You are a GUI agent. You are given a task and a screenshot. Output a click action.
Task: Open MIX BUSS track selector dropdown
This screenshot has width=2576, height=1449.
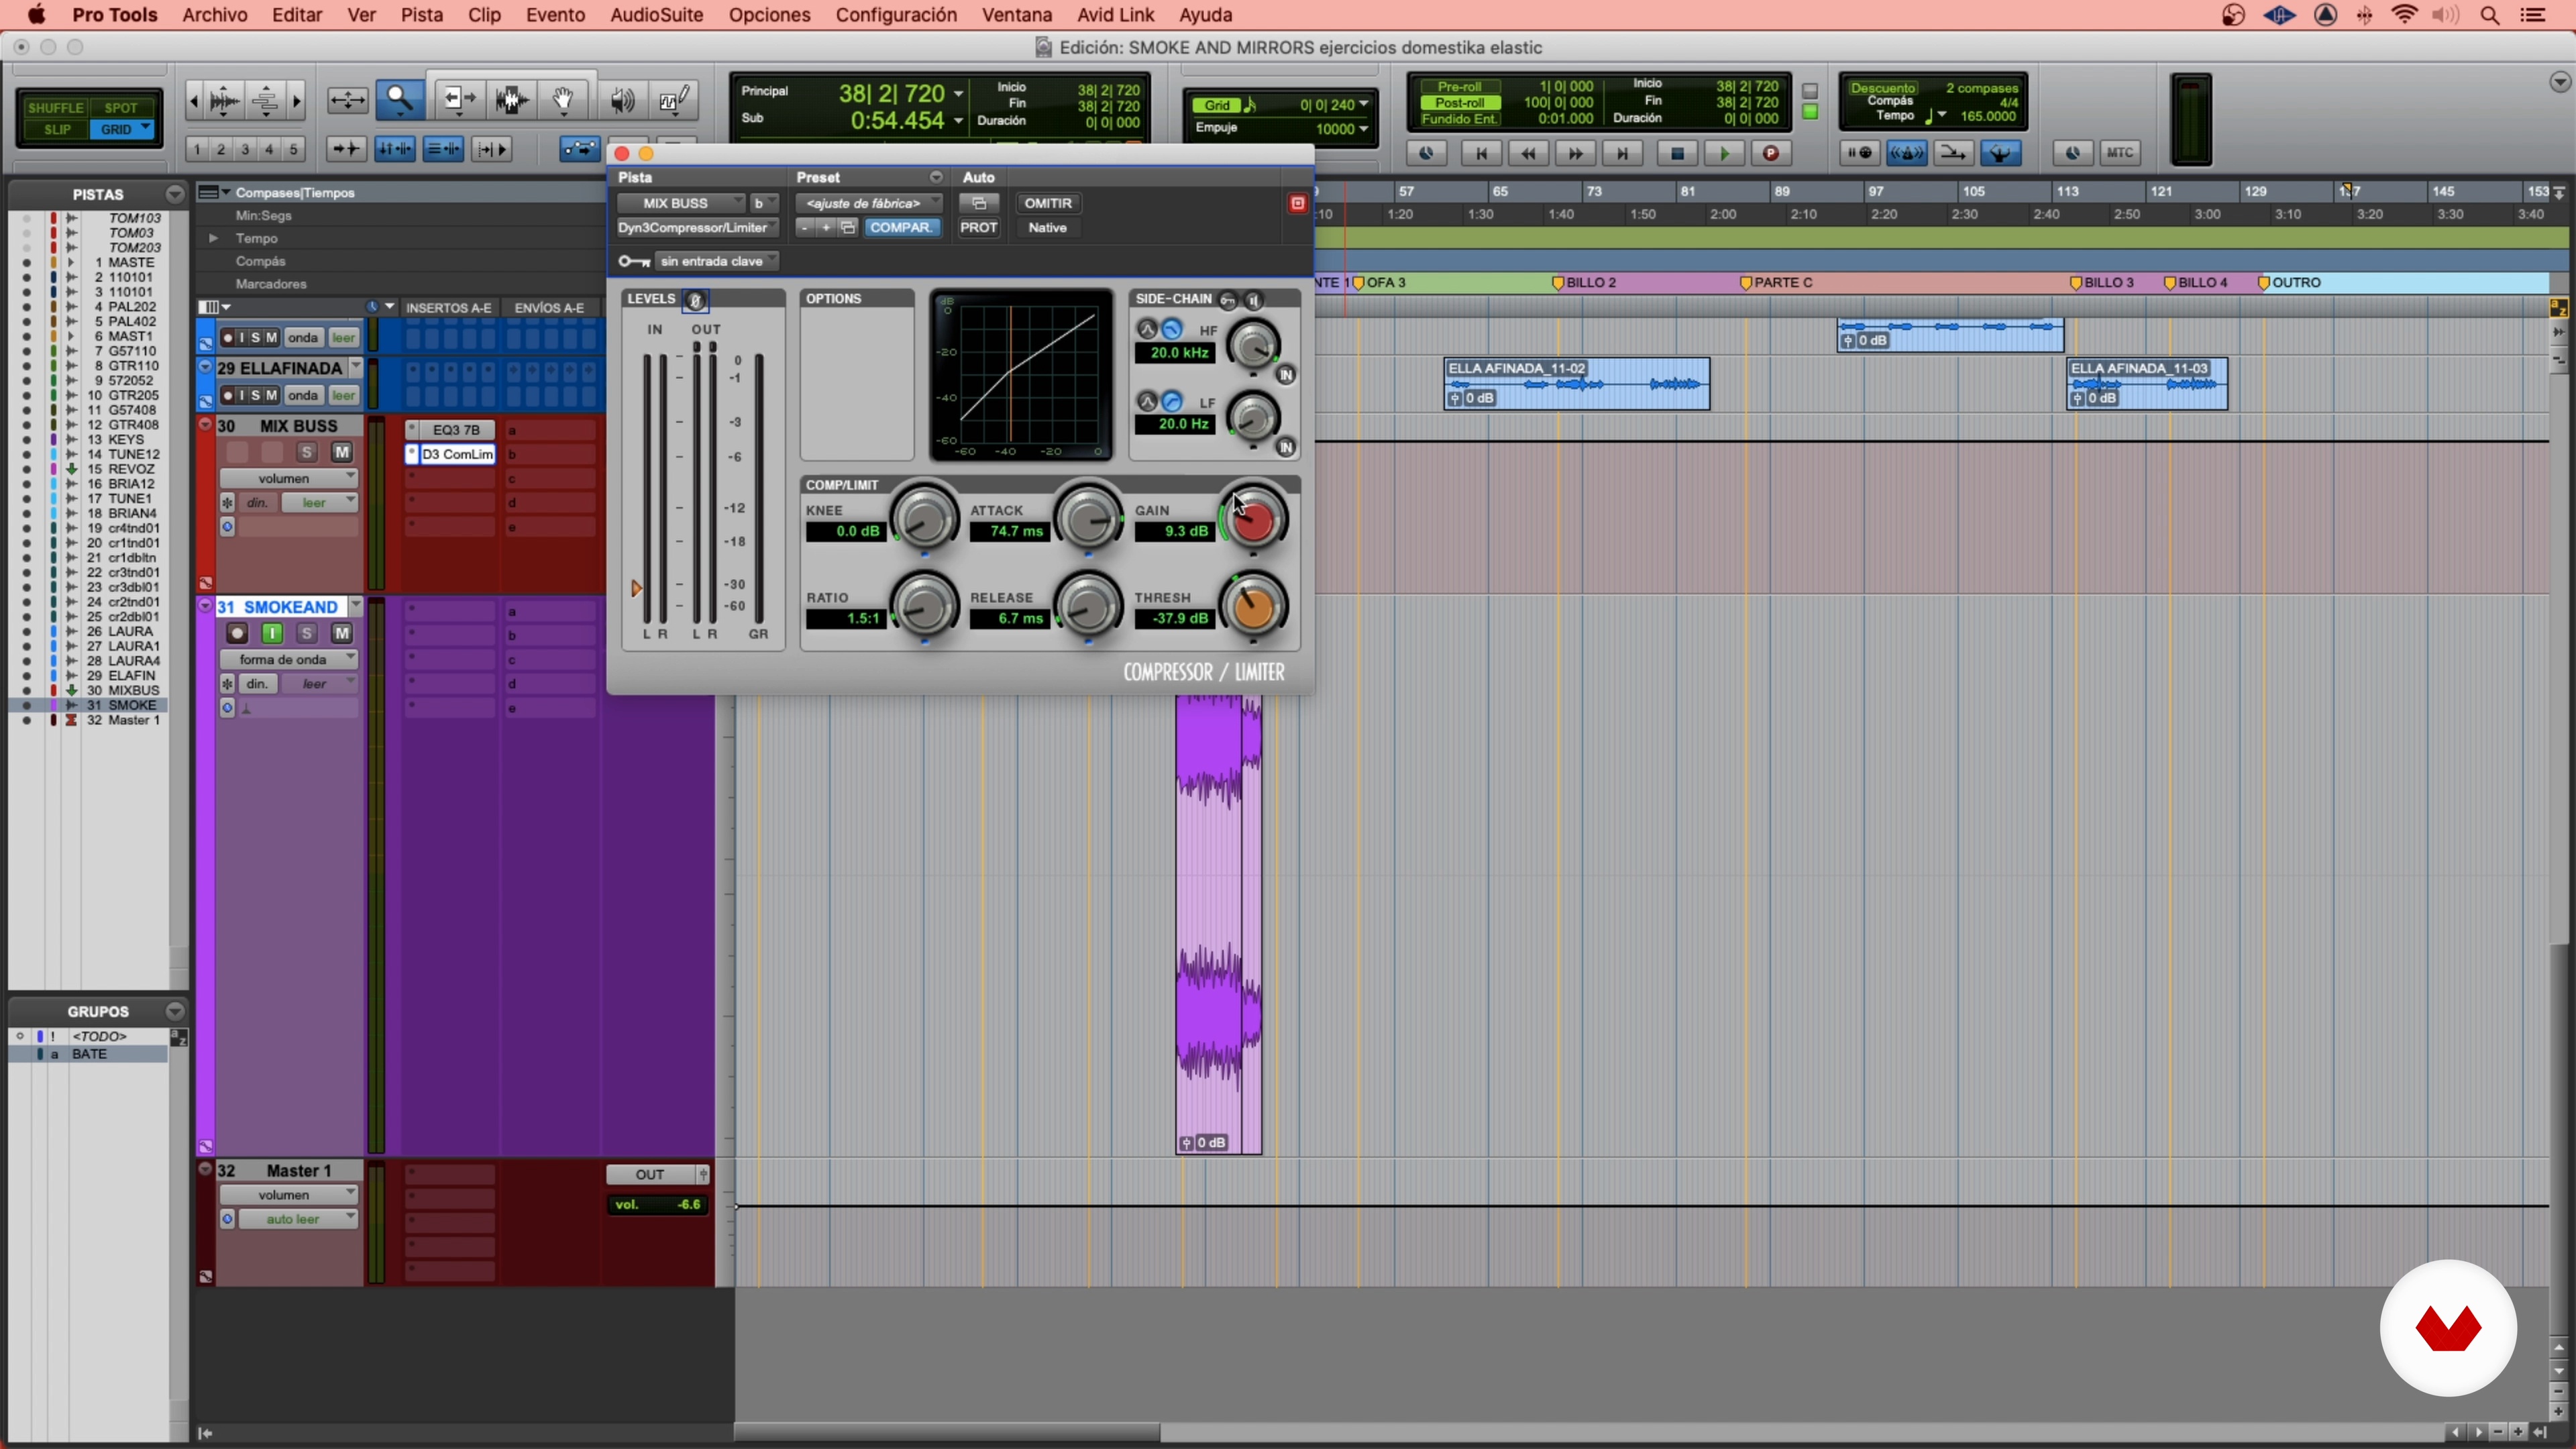(x=681, y=203)
